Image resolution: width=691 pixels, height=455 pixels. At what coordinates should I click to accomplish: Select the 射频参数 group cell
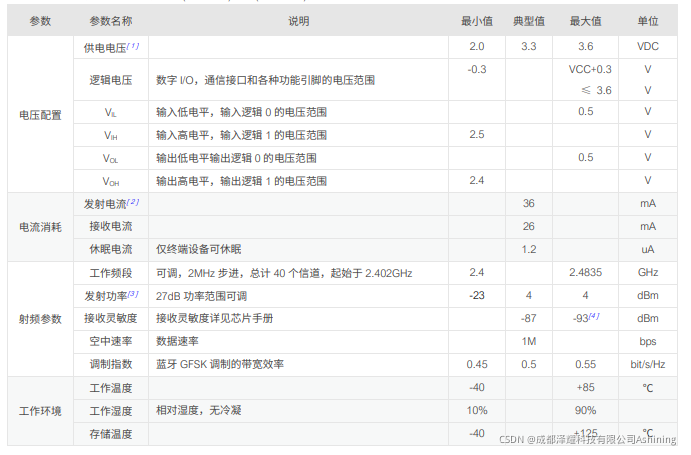[40, 319]
